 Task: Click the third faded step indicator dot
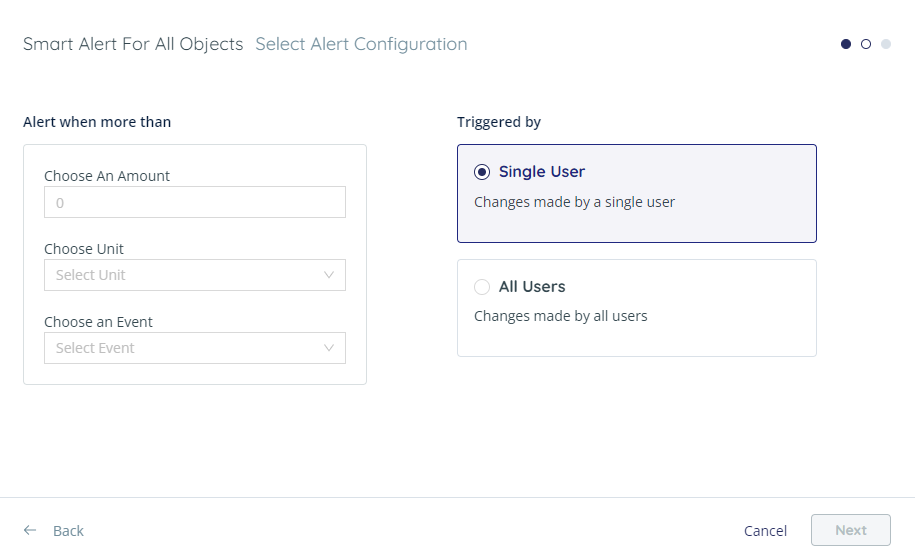pos(886,44)
